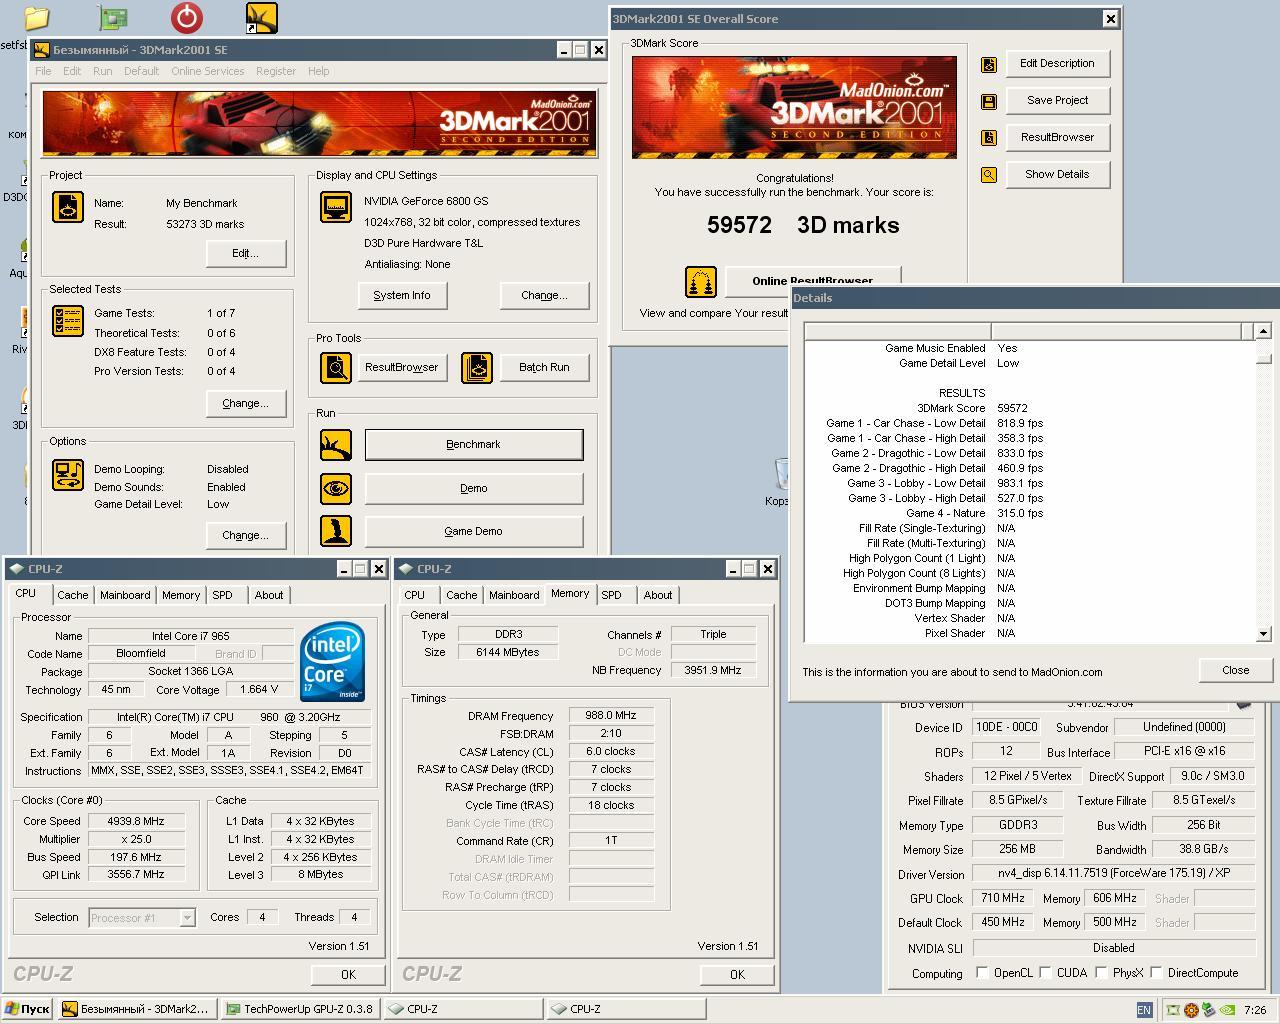Switch to Cache tab in left CPU-Z
Screen dimensions: 1280x1024
(72, 595)
